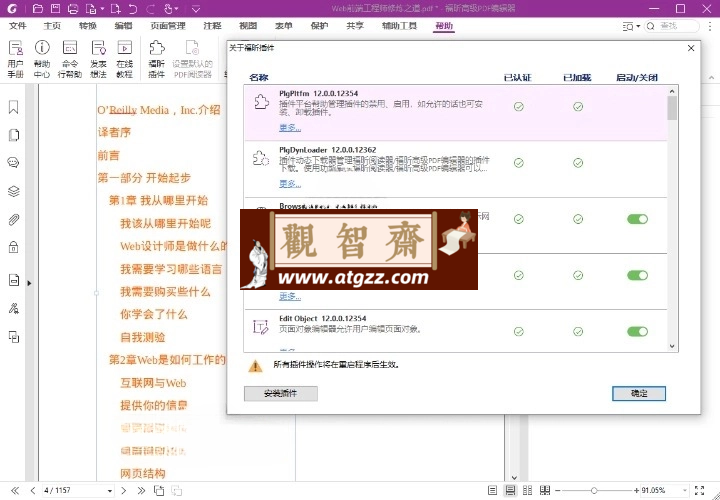Viewport: 720px width, 500px height.
Task: Open the Pages thumbnail panel icon
Action: coord(14,135)
